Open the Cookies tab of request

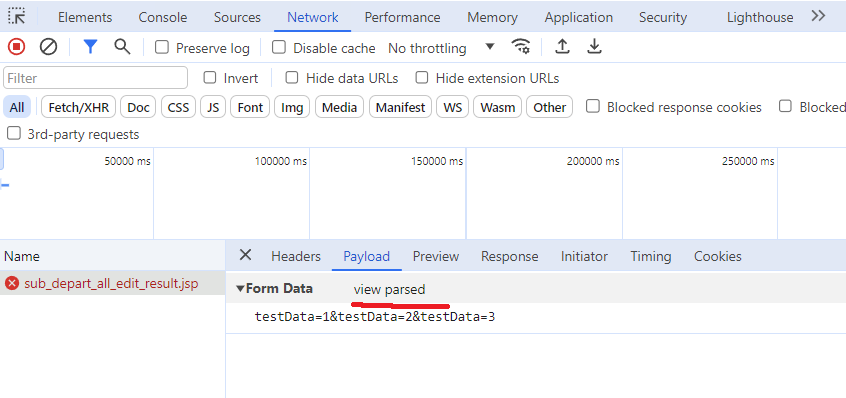(x=718, y=256)
